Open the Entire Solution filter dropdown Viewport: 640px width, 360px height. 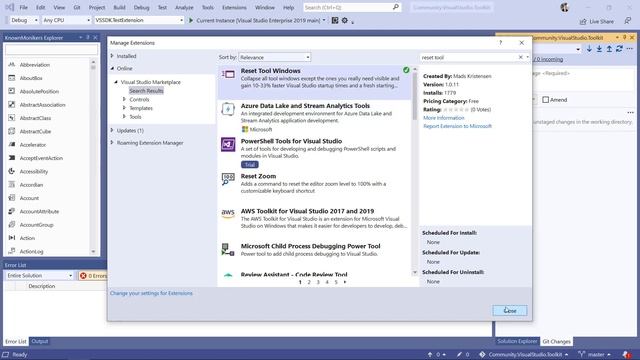(x=39, y=276)
